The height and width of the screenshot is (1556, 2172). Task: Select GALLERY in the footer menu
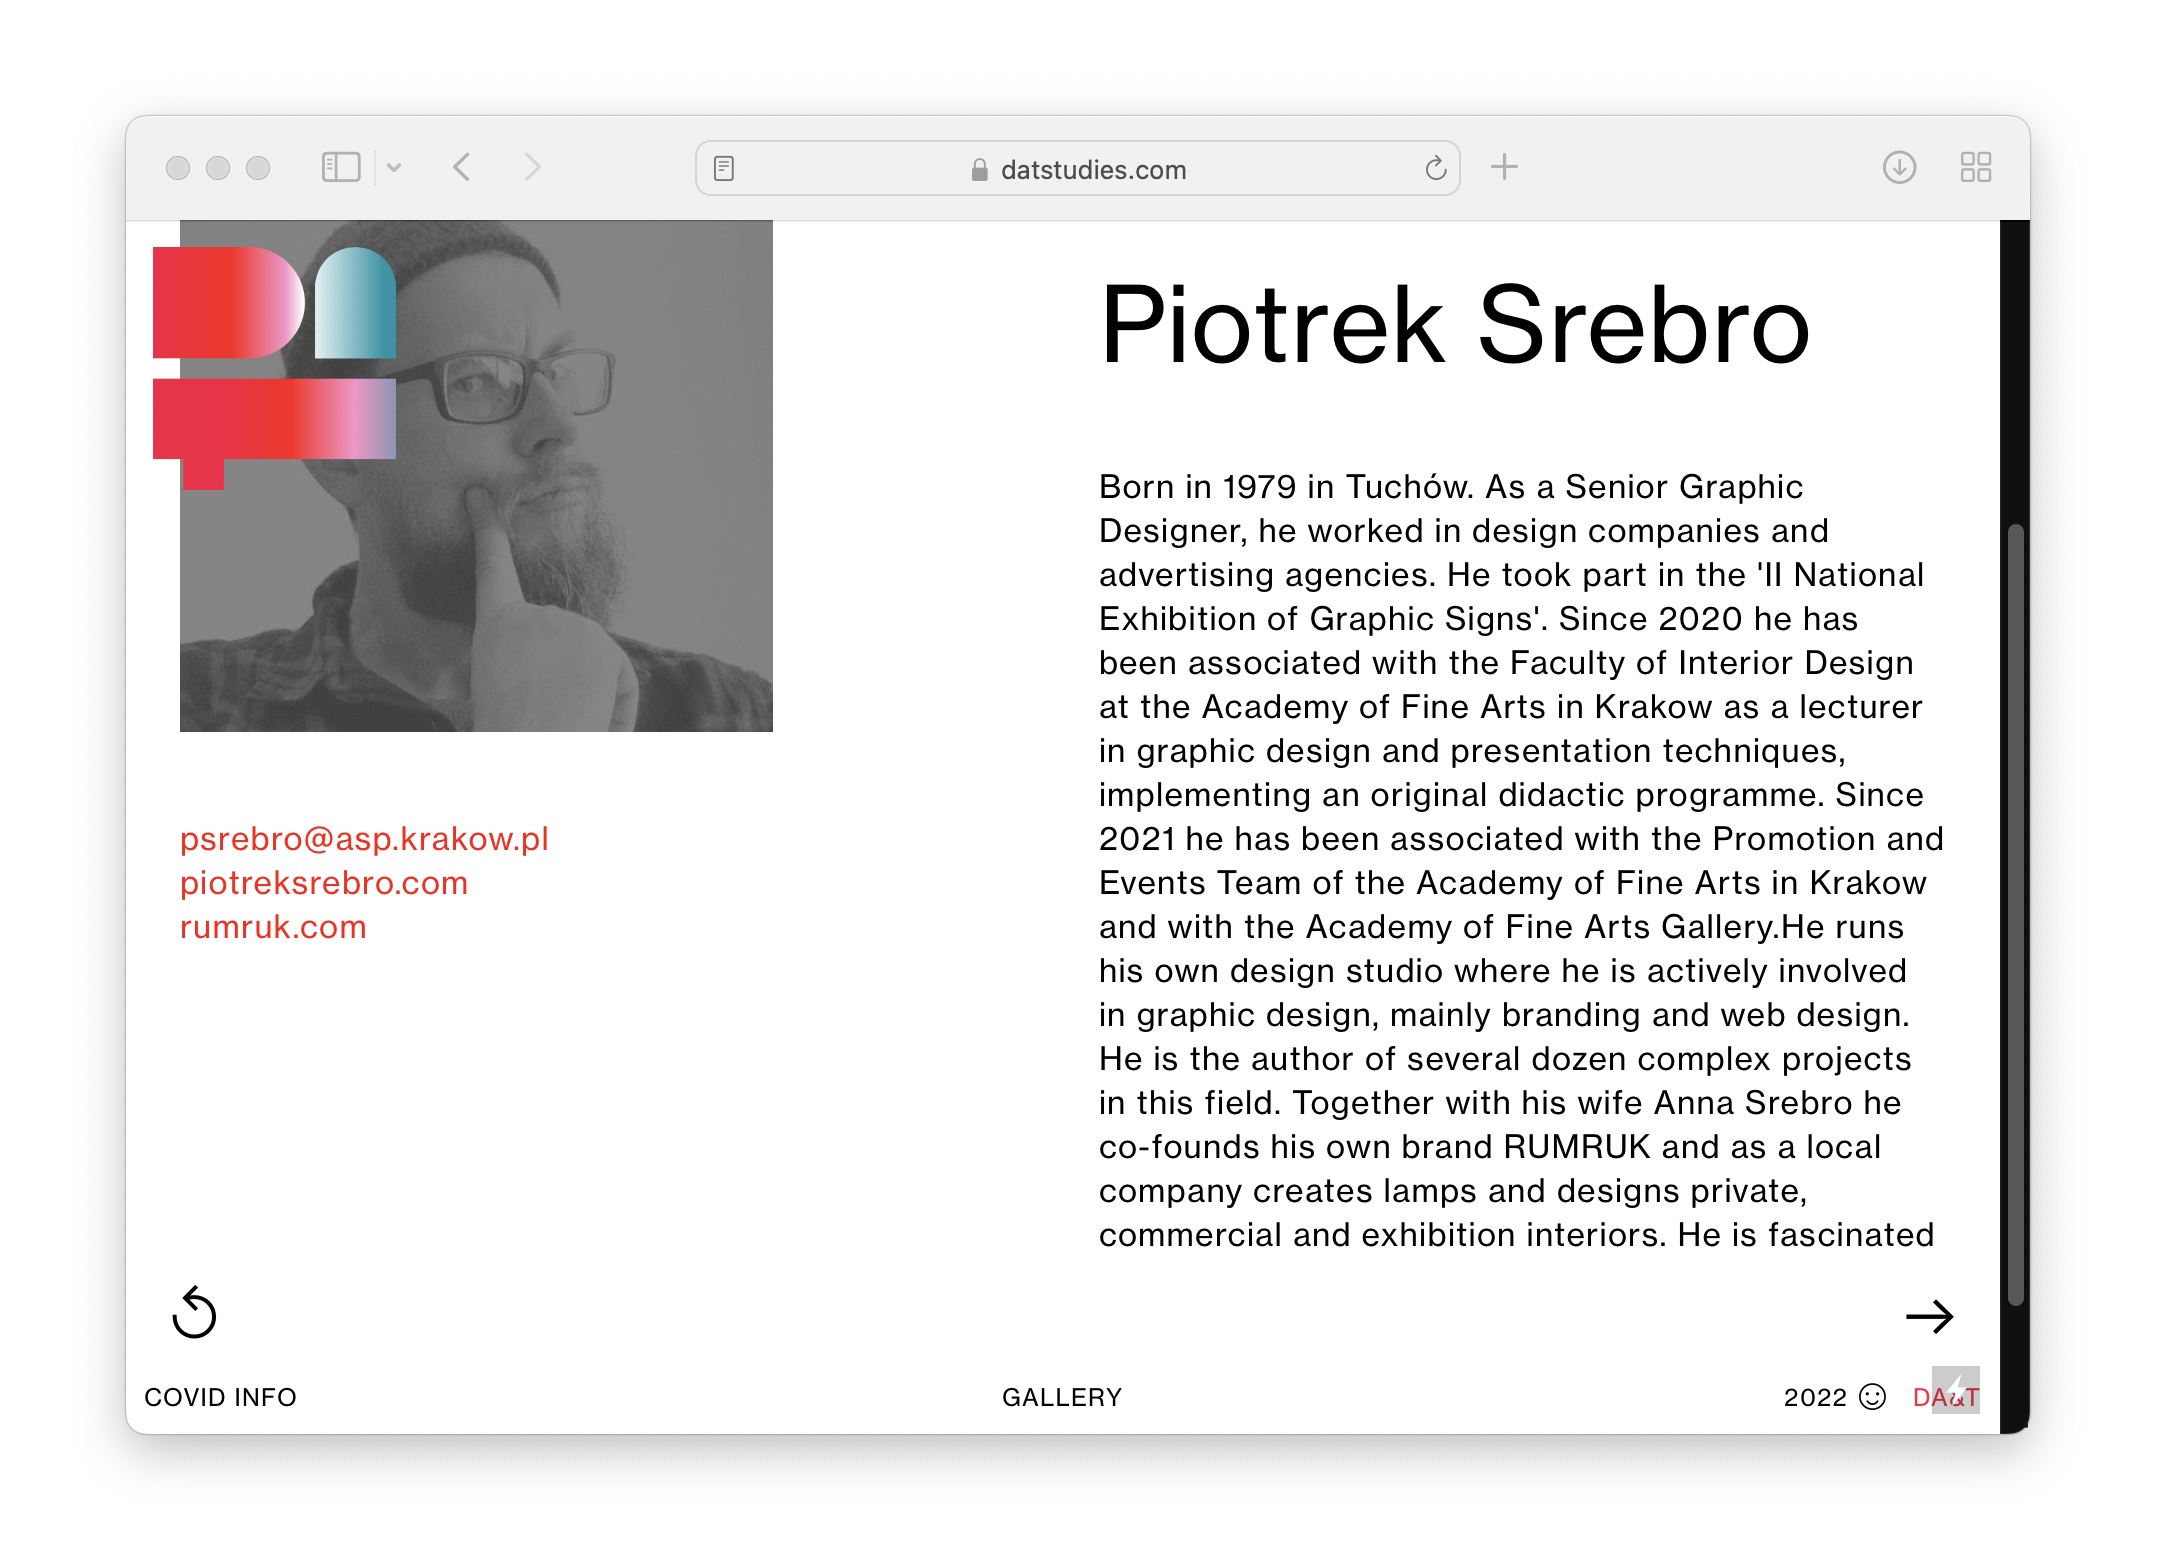(1062, 1397)
